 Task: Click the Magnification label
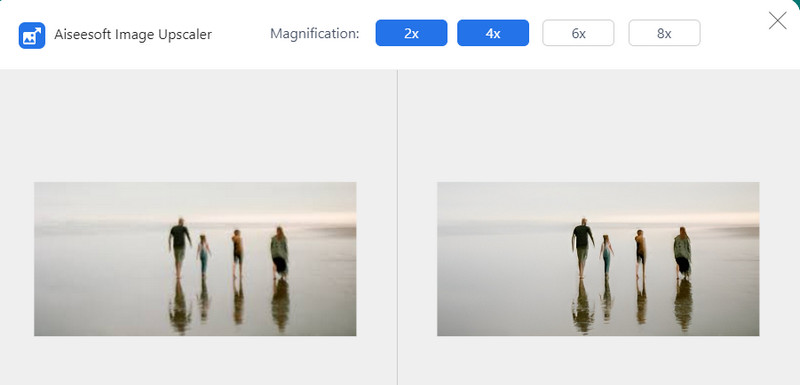click(x=315, y=34)
